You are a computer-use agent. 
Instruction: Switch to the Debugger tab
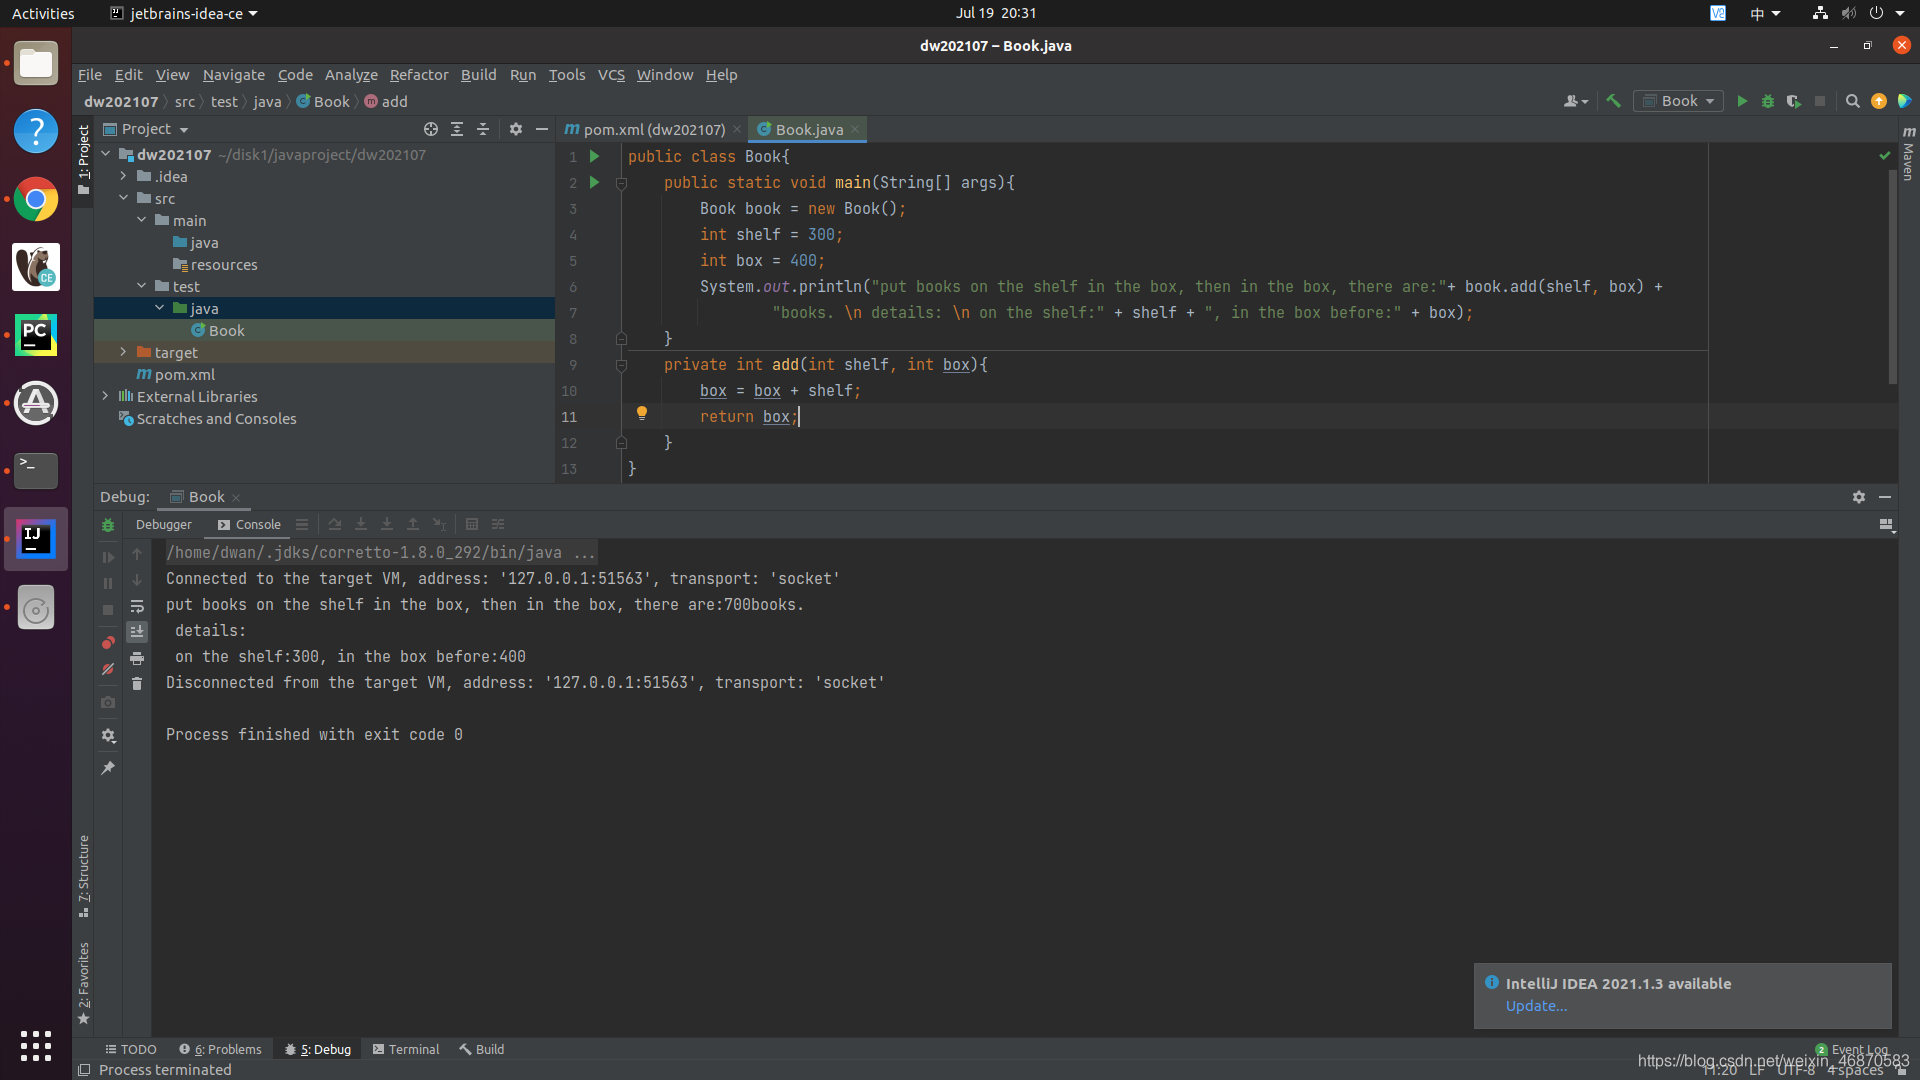pos(164,524)
